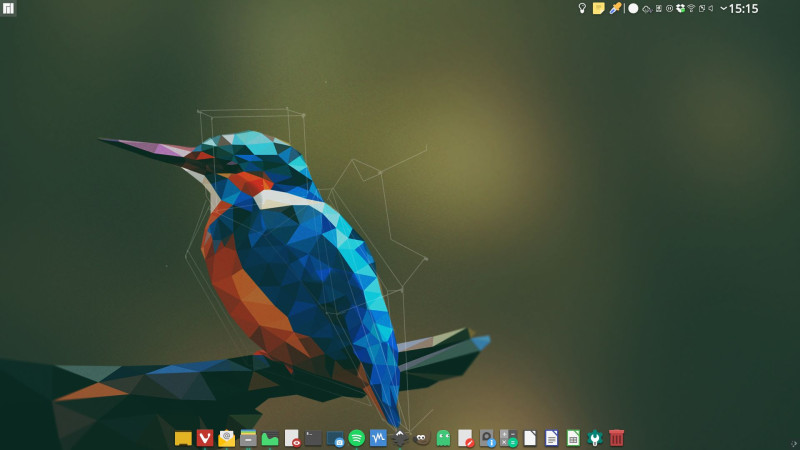The width and height of the screenshot is (800, 450).
Task: Launch Spotify from the dock
Action: click(x=357, y=438)
